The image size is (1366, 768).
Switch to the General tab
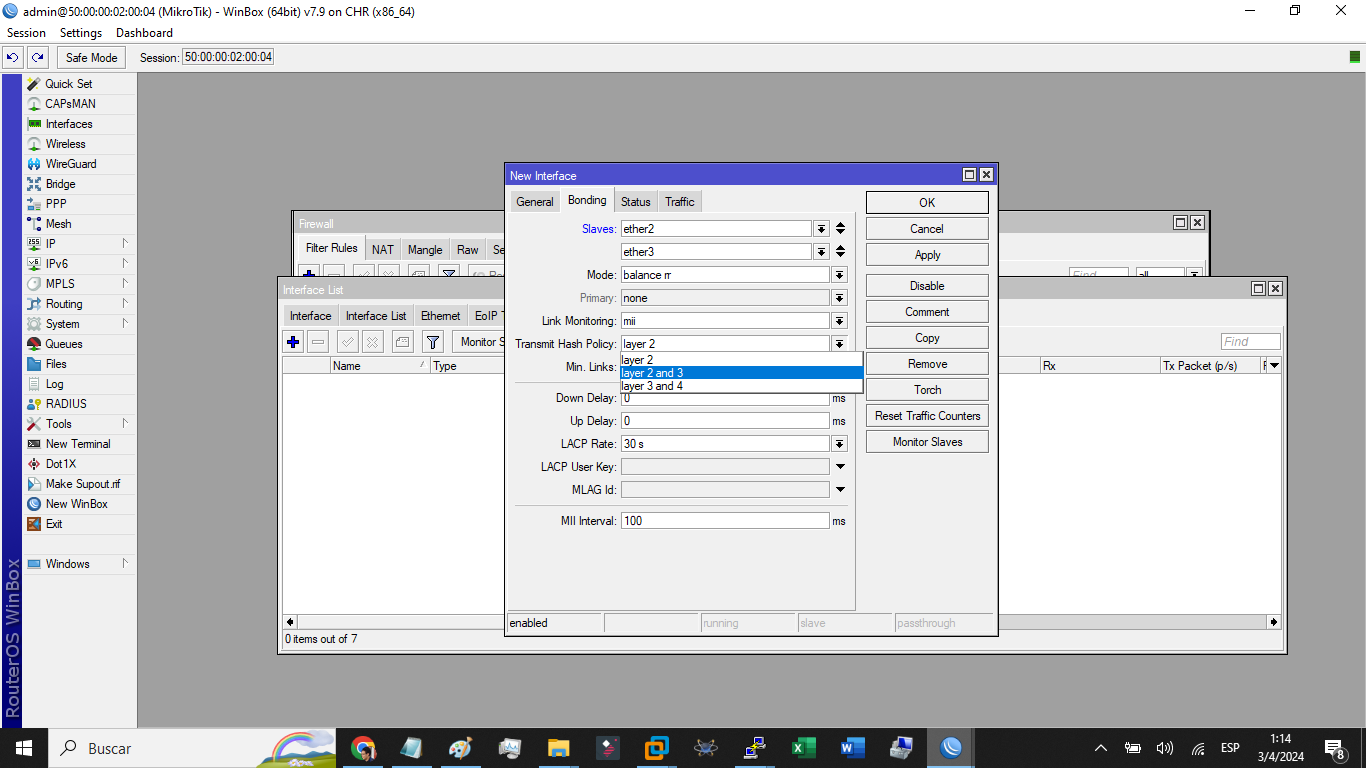tap(535, 202)
